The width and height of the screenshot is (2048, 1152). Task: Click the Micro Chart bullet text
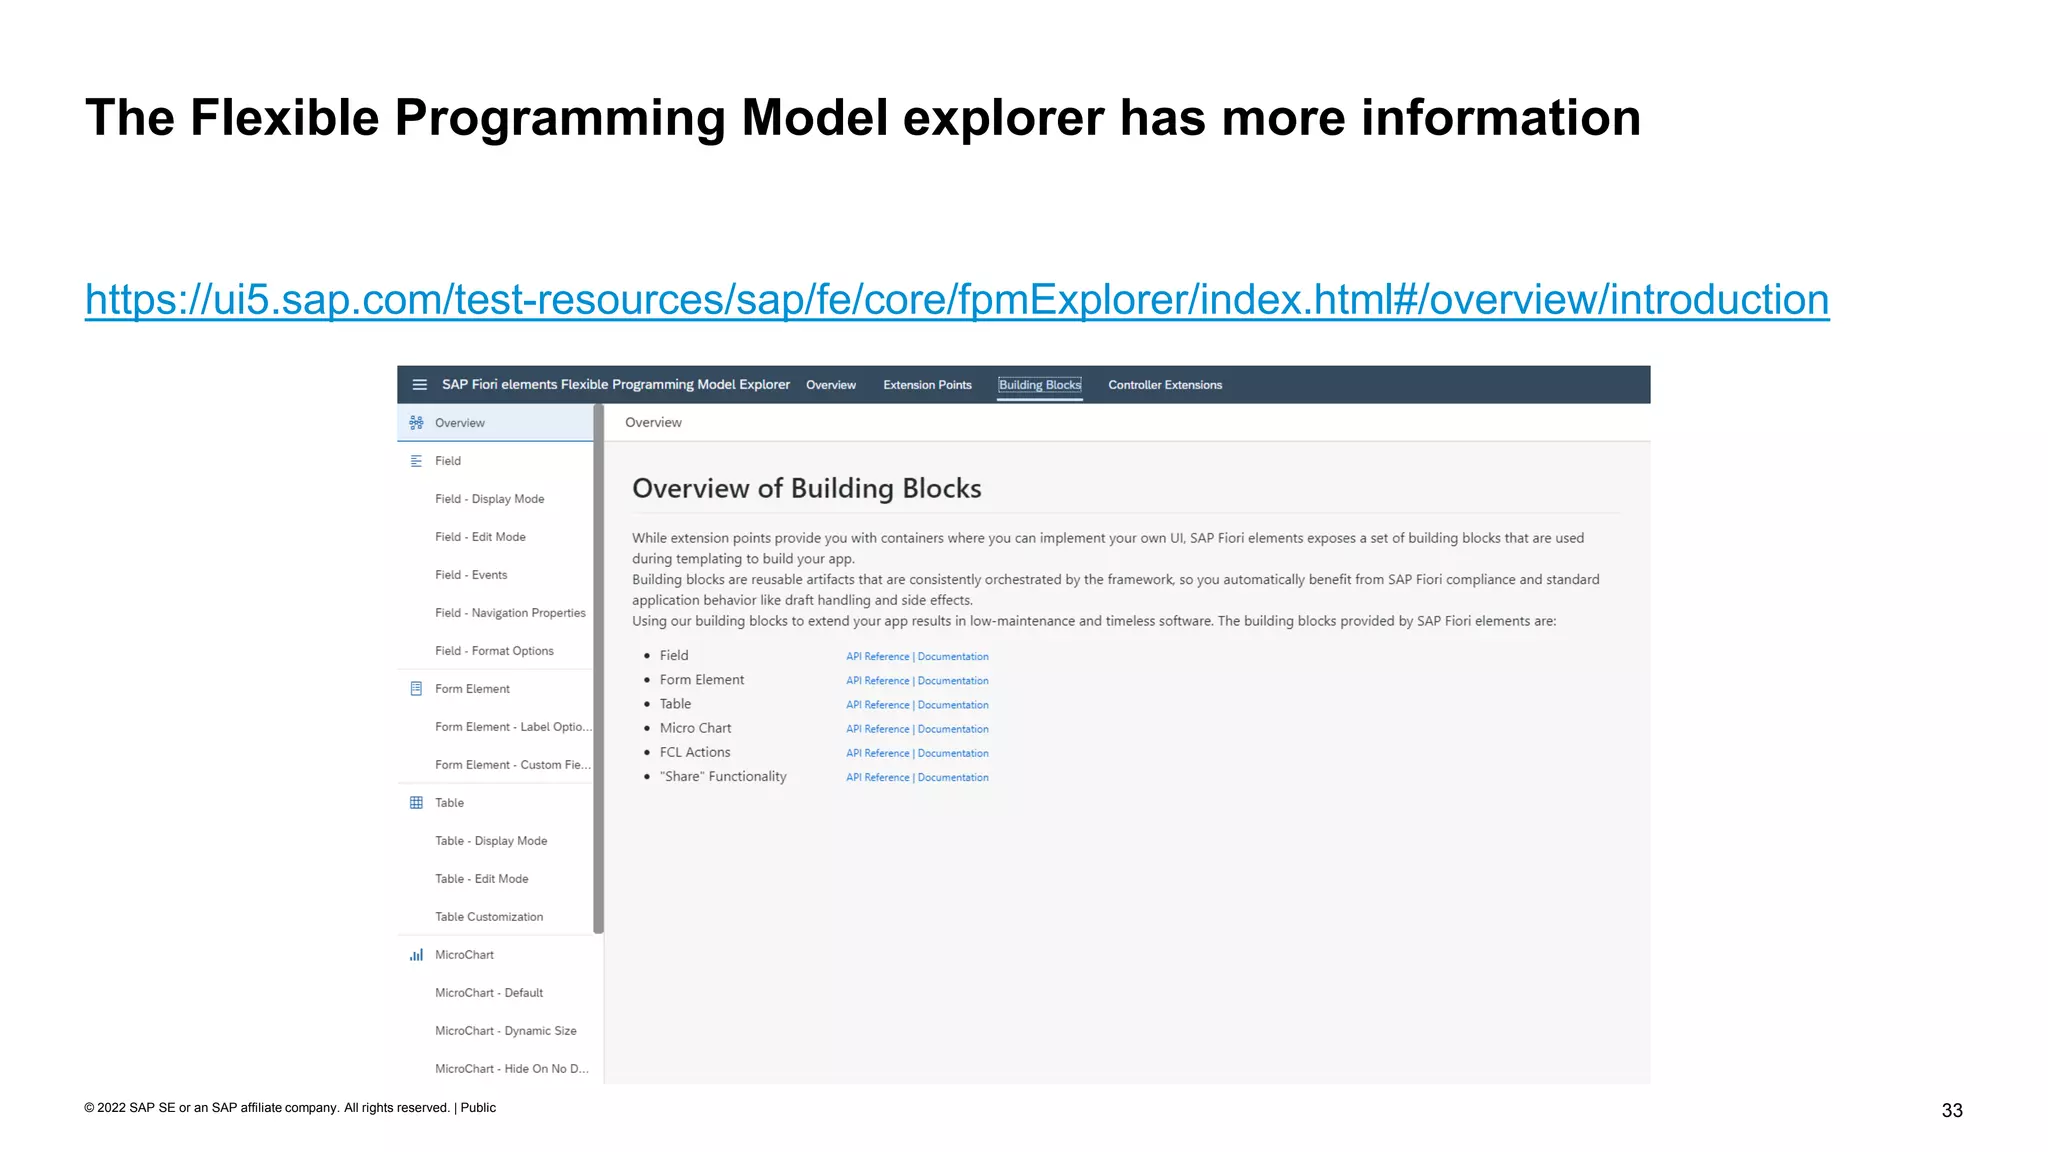click(x=695, y=728)
